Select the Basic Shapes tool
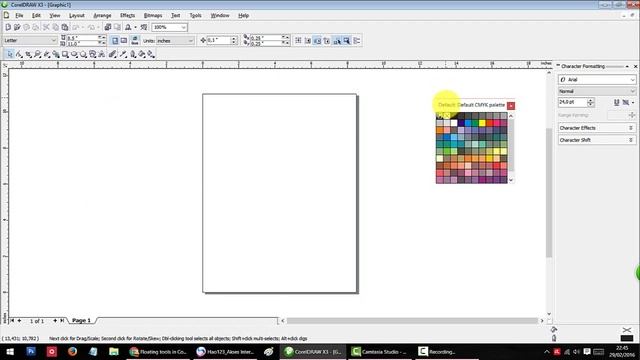This screenshot has height=360, width=640. [x=93, y=54]
